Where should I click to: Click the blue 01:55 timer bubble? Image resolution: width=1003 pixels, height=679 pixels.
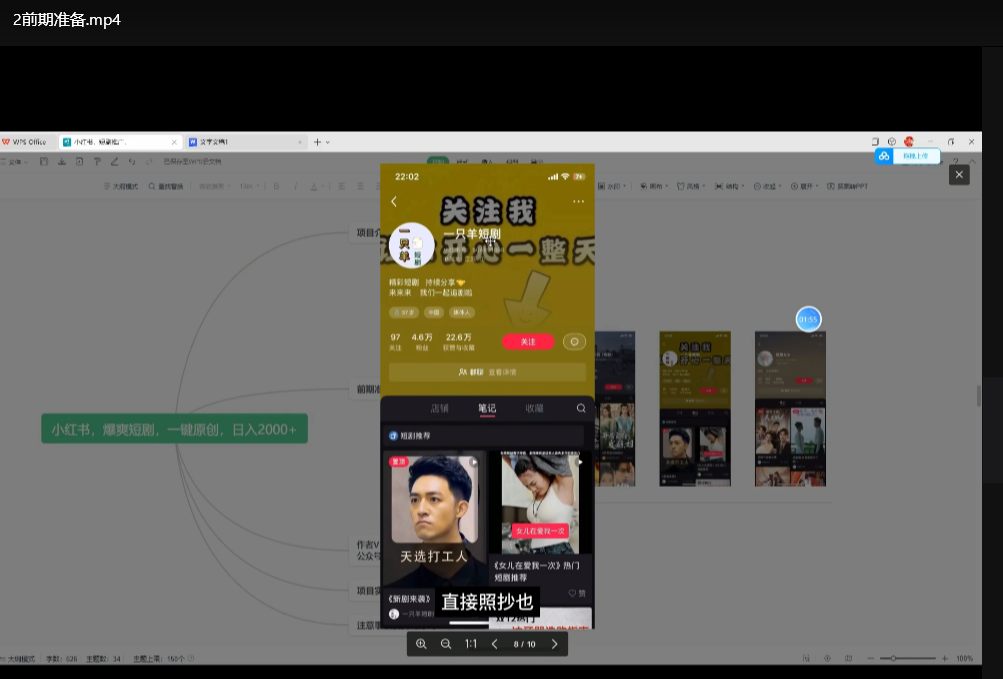(x=809, y=319)
